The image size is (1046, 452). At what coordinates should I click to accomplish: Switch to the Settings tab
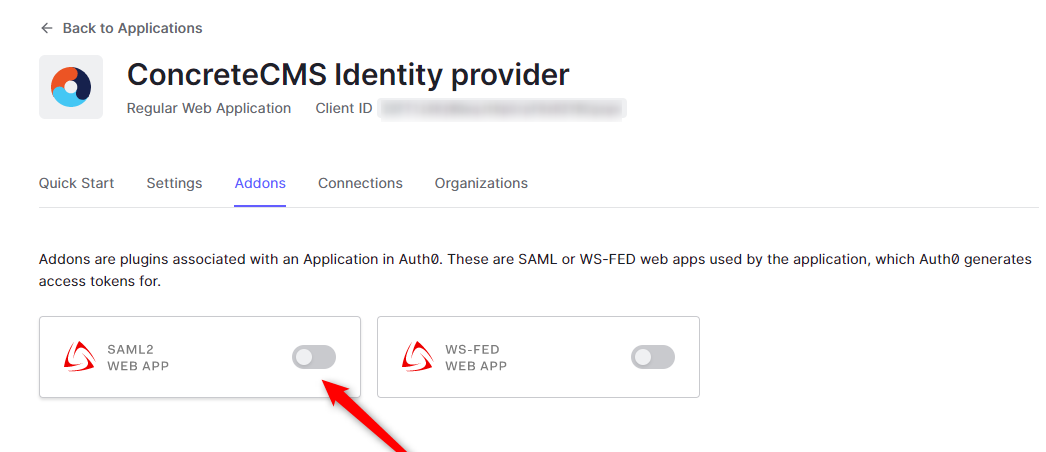coord(174,183)
